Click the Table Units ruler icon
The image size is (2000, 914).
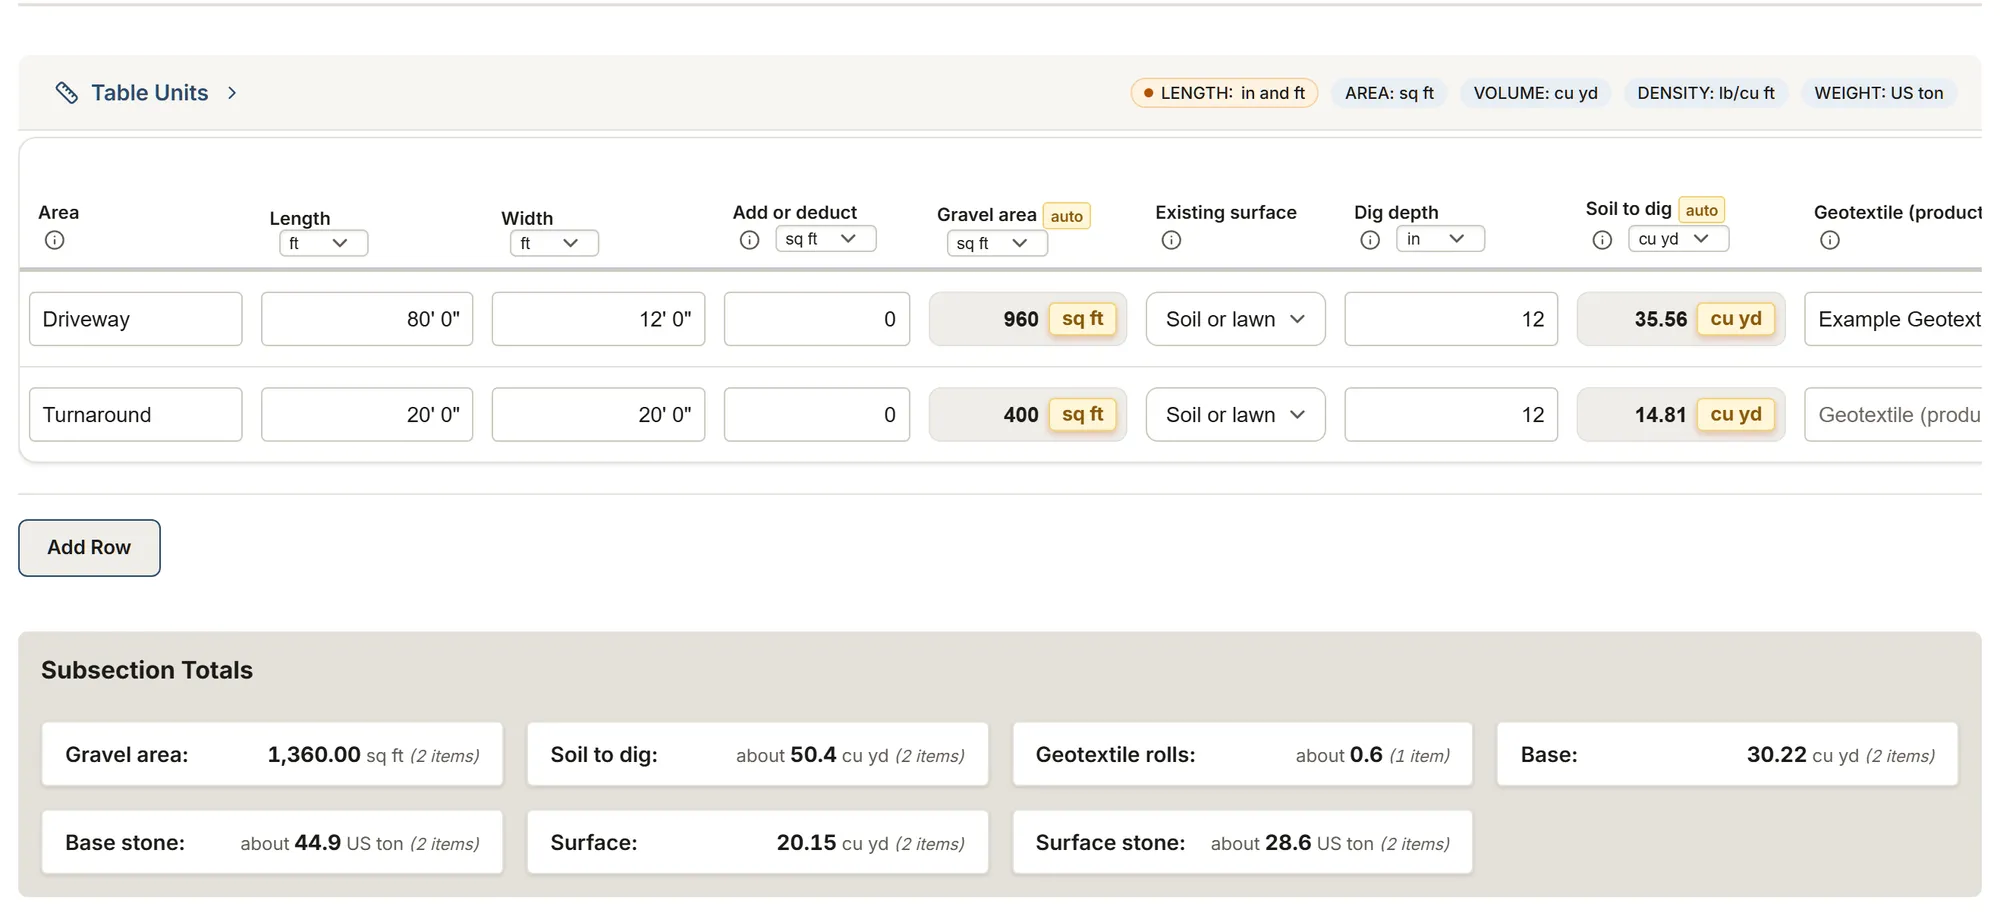coord(66,93)
